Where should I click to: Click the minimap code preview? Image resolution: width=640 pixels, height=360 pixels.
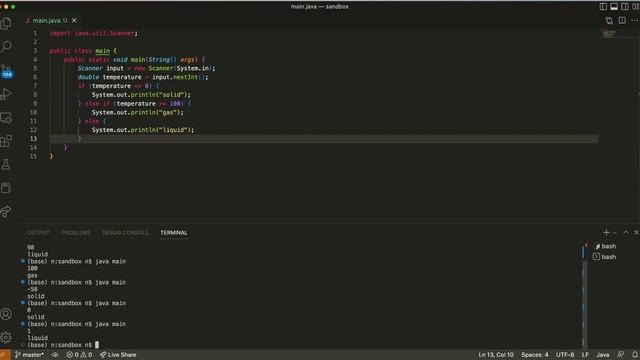608,34
